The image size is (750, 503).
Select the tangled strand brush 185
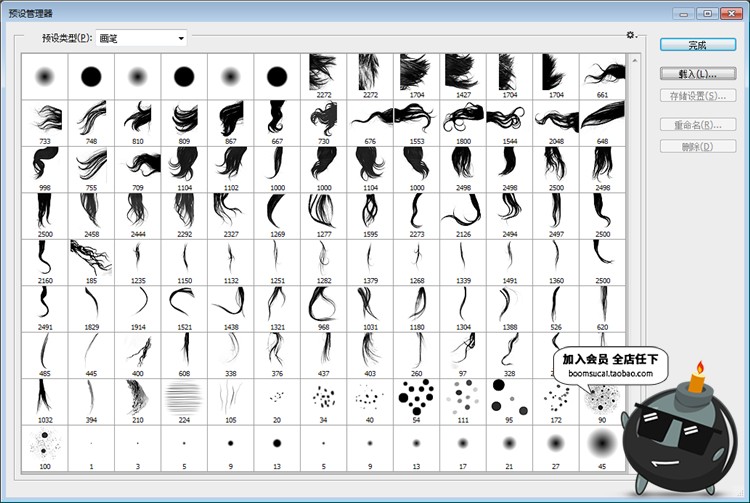[x=91, y=262]
